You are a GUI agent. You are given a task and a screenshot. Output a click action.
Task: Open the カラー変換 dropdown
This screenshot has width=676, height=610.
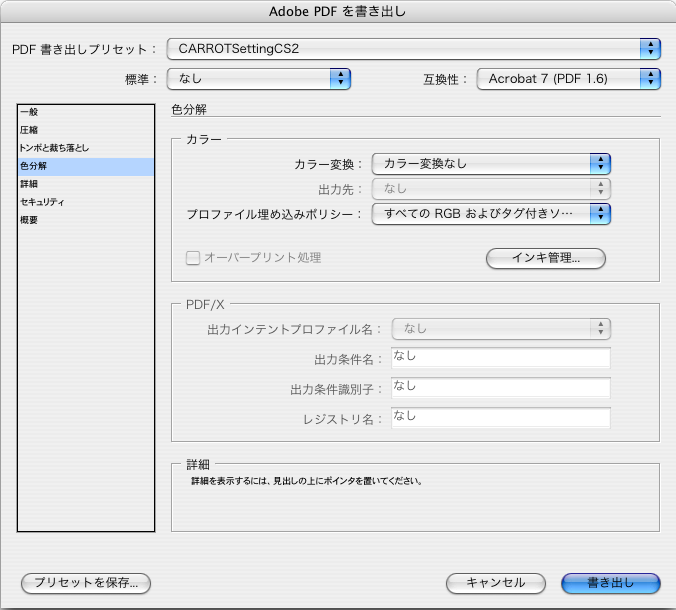(x=491, y=164)
